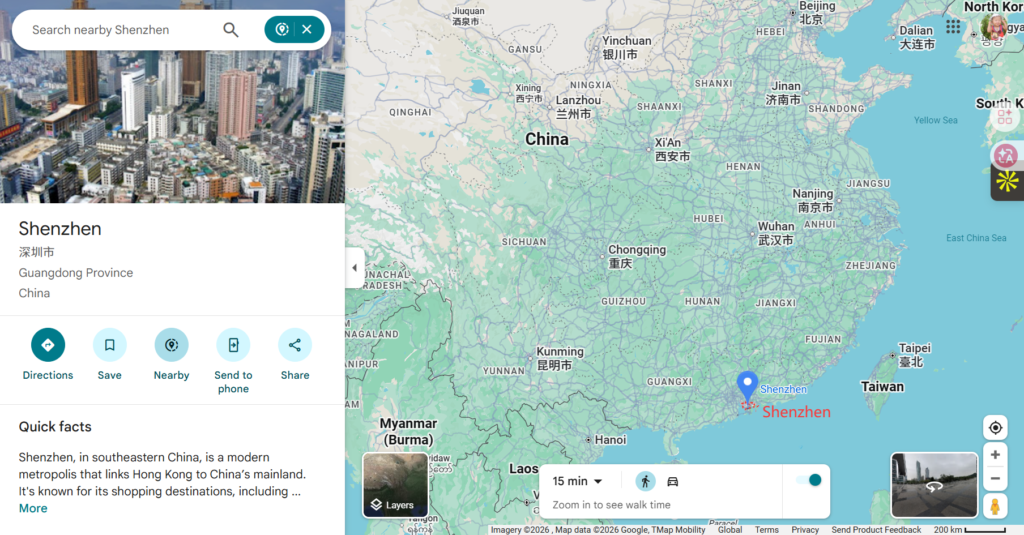Click the Guangdong Province text
The height and width of the screenshot is (535, 1024).
(76, 273)
